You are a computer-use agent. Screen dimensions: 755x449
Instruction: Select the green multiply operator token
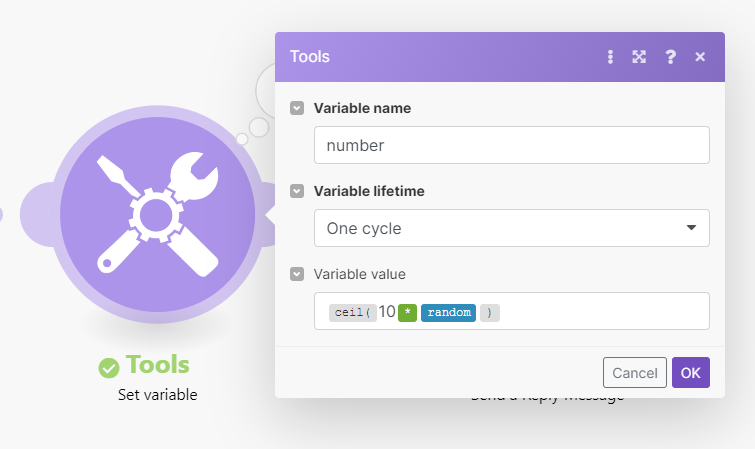(407, 313)
